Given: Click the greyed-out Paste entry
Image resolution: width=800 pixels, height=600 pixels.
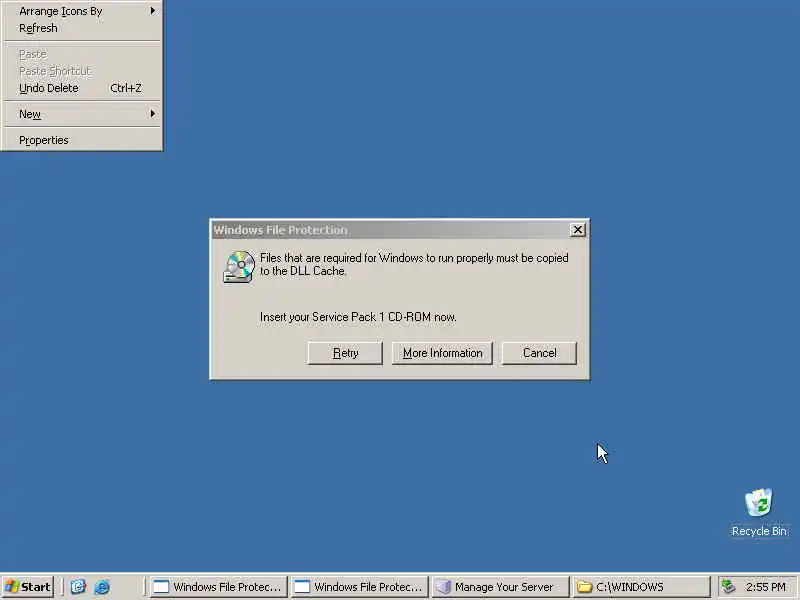Looking at the screenshot, I should (82, 54).
